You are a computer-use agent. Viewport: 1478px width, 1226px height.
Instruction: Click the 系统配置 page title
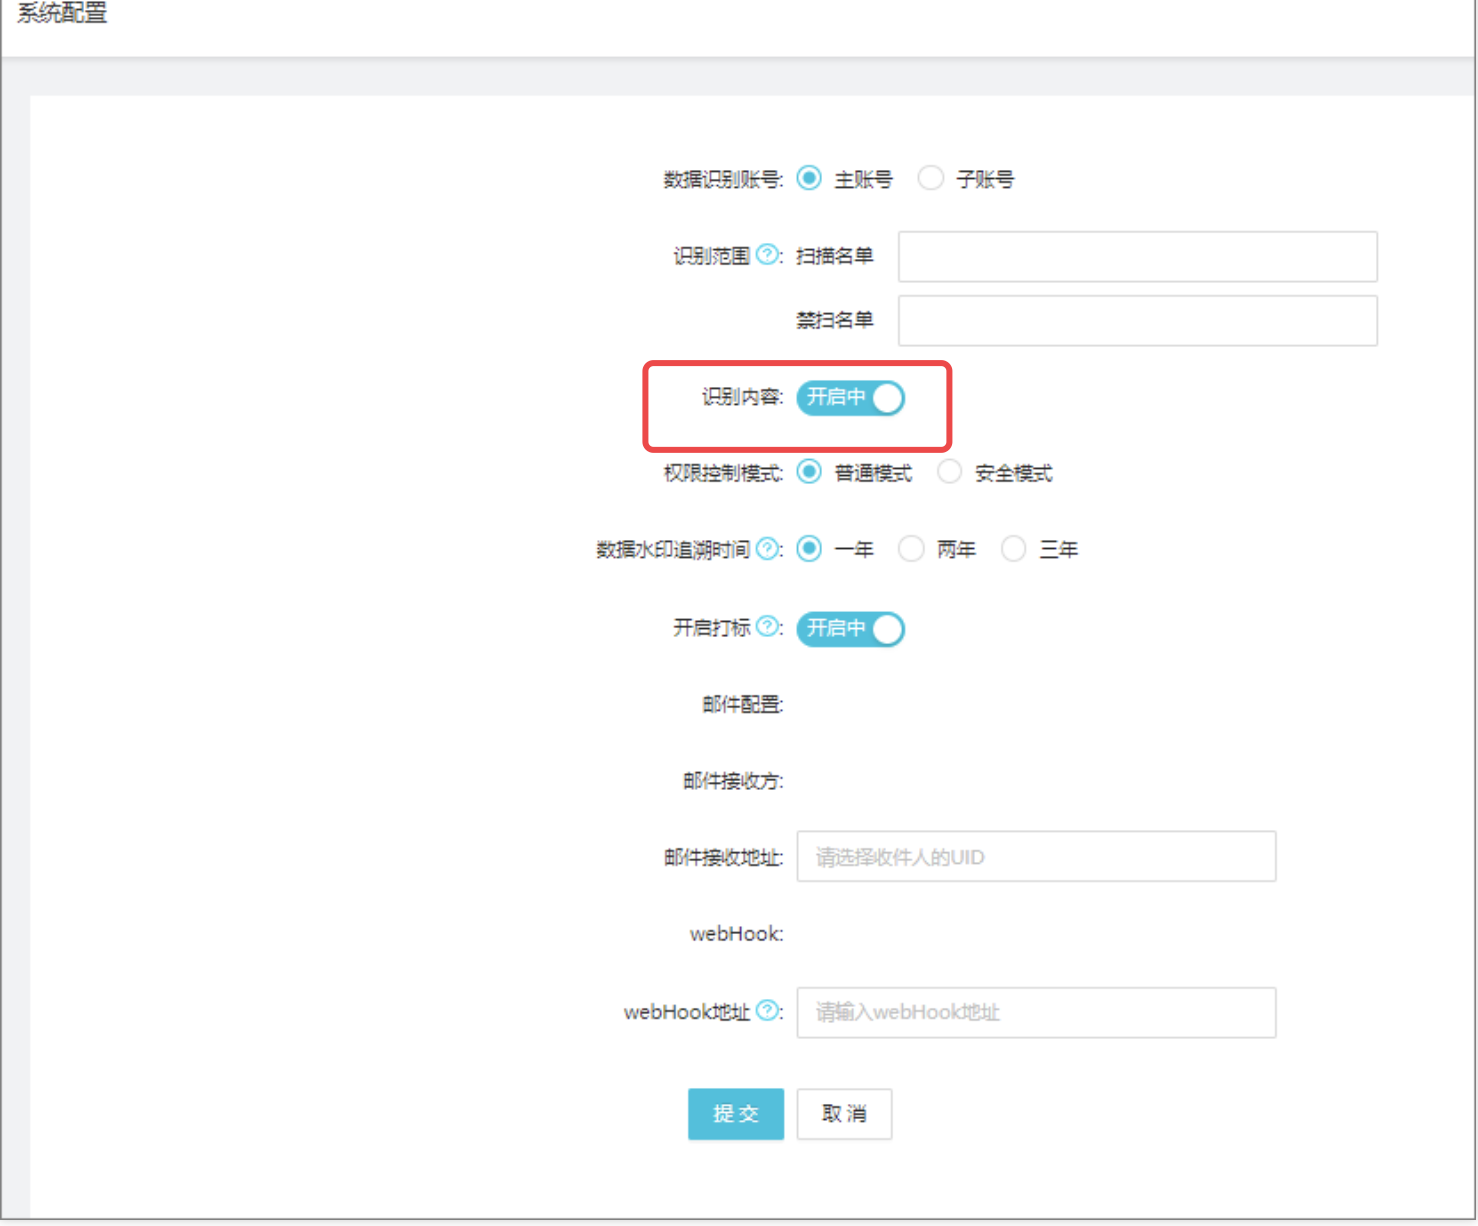coord(61,13)
